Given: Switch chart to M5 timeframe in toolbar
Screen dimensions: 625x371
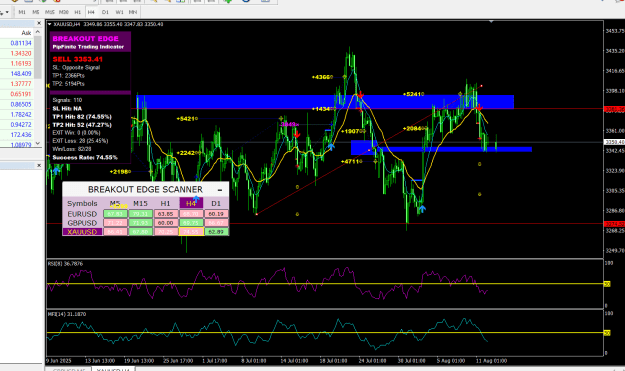Looking at the screenshot, I should pos(36,12).
